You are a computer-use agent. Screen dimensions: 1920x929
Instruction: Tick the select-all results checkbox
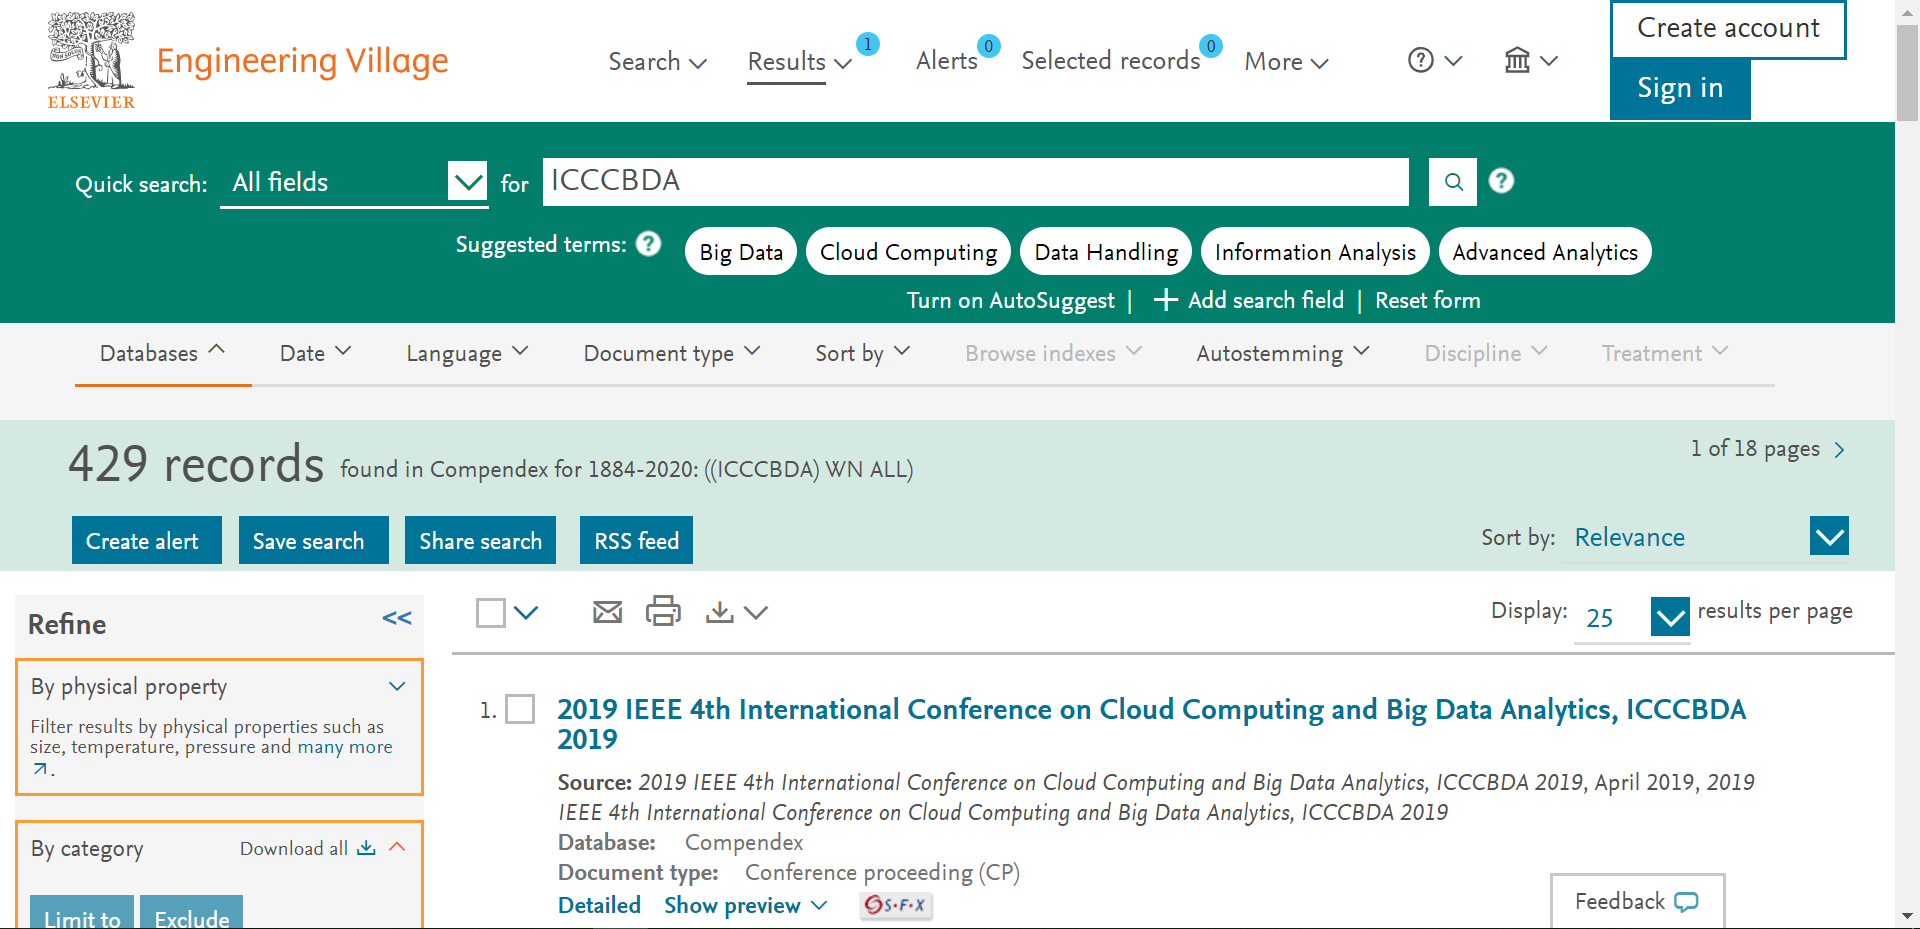pyautogui.click(x=491, y=613)
